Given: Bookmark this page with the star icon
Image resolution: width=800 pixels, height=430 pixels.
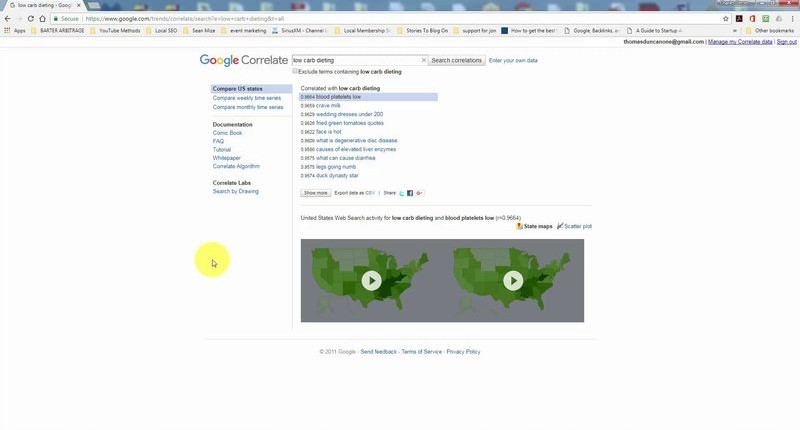Looking at the screenshot, I should [725, 18].
